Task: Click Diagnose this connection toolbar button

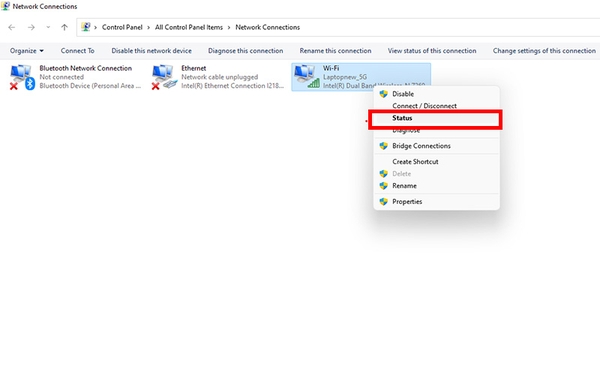Action: (x=246, y=51)
